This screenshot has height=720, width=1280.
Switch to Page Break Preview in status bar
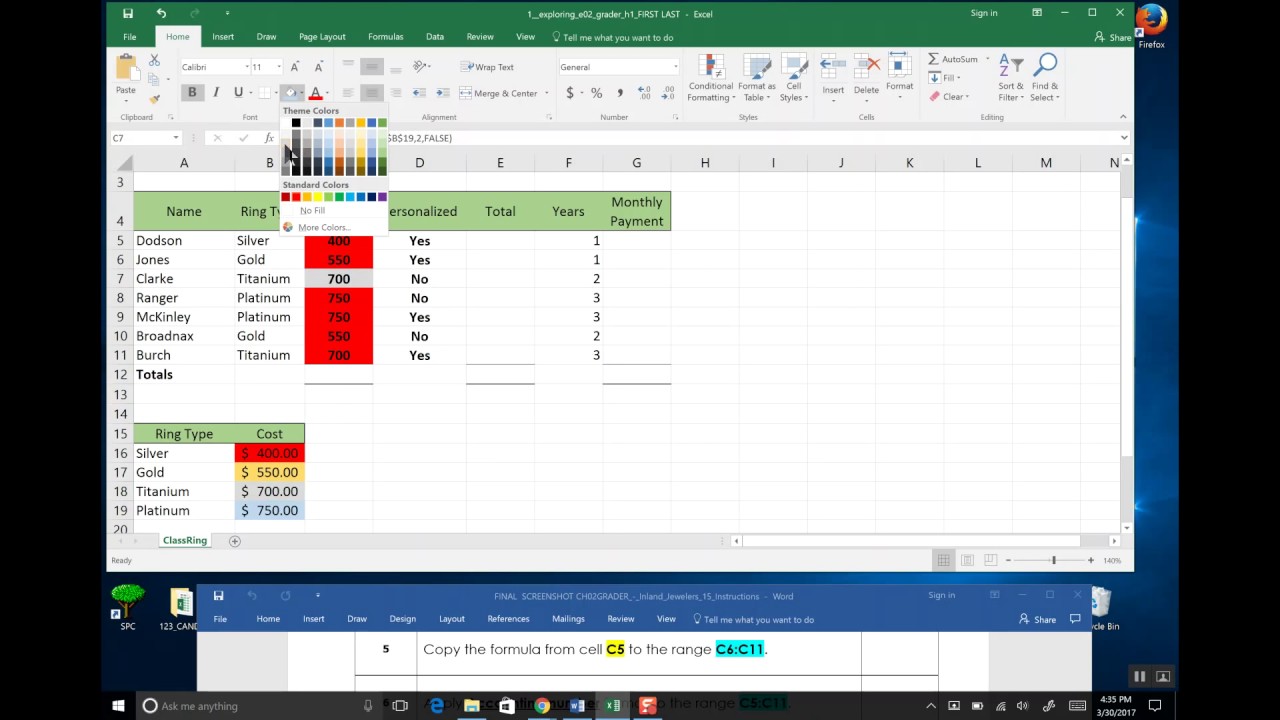(989, 560)
